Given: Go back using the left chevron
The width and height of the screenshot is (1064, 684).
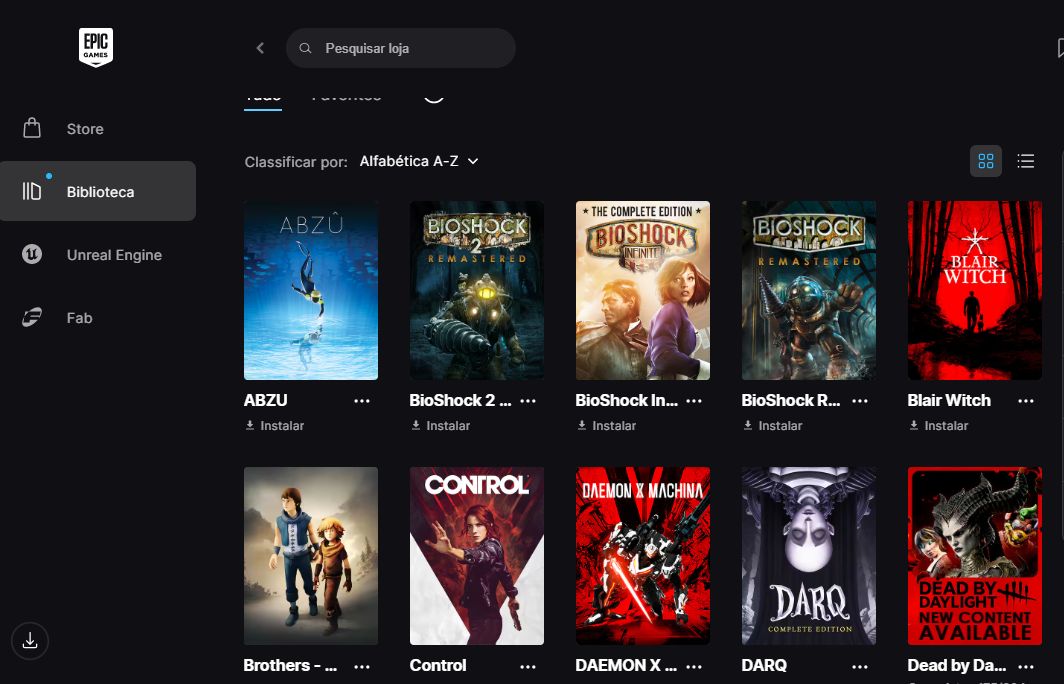Looking at the screenshot, I should [260, 48].
